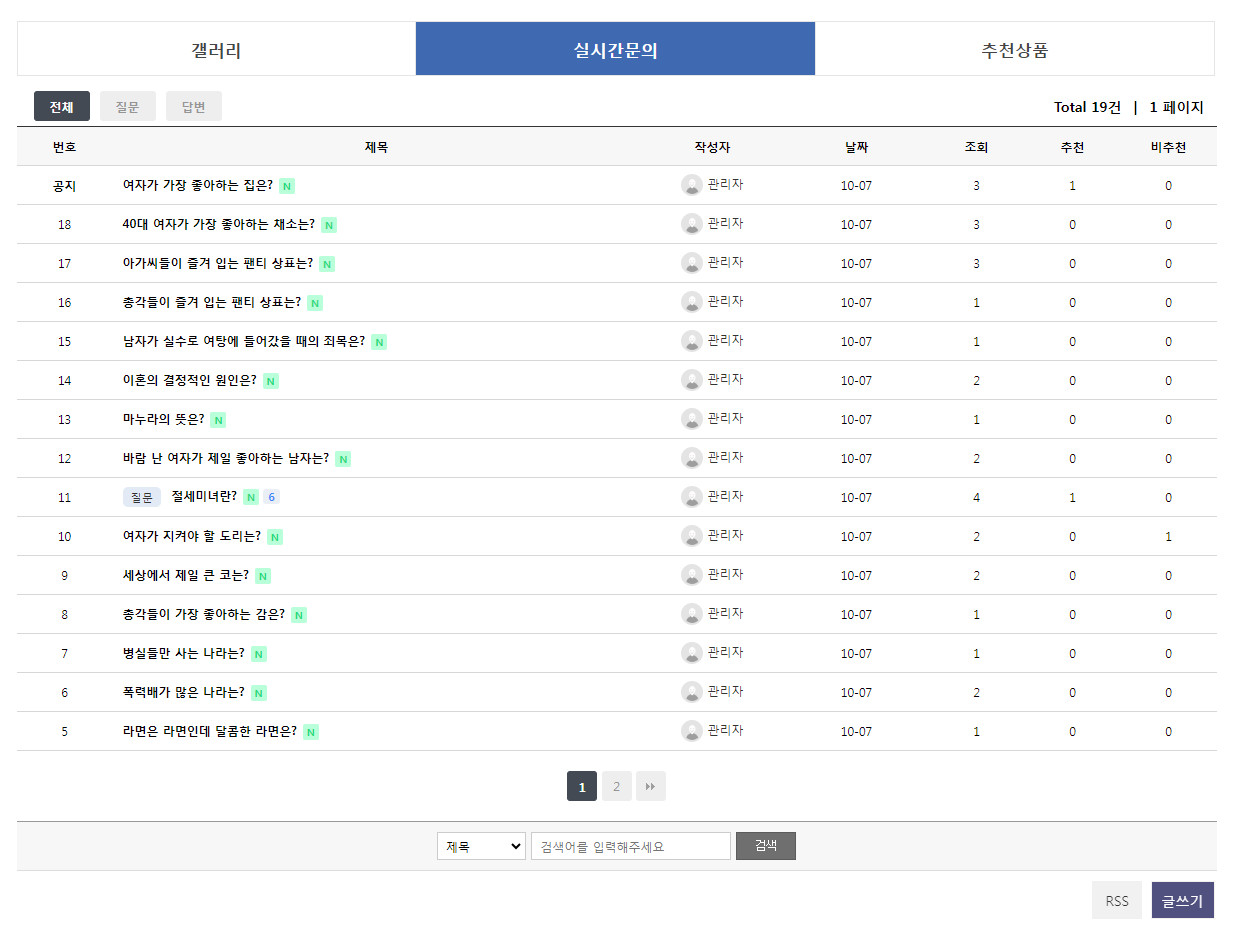Switch to the 갤러리 tab
The width and height of the screenshot is (1236, 933).
tap(216, 49)
